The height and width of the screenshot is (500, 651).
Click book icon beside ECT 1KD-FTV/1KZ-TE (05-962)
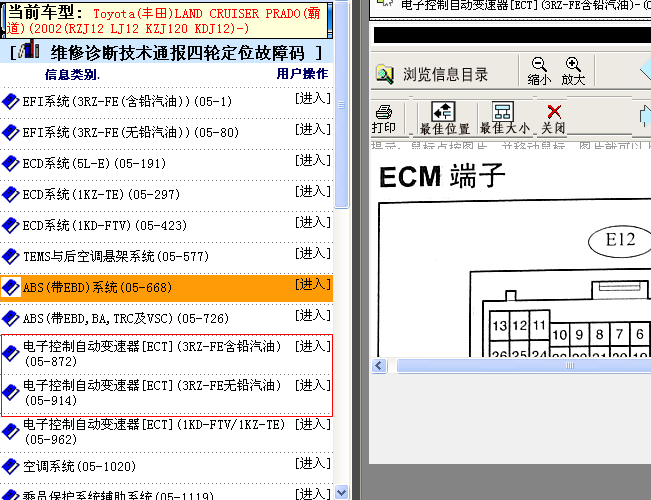tap(10, 431)
